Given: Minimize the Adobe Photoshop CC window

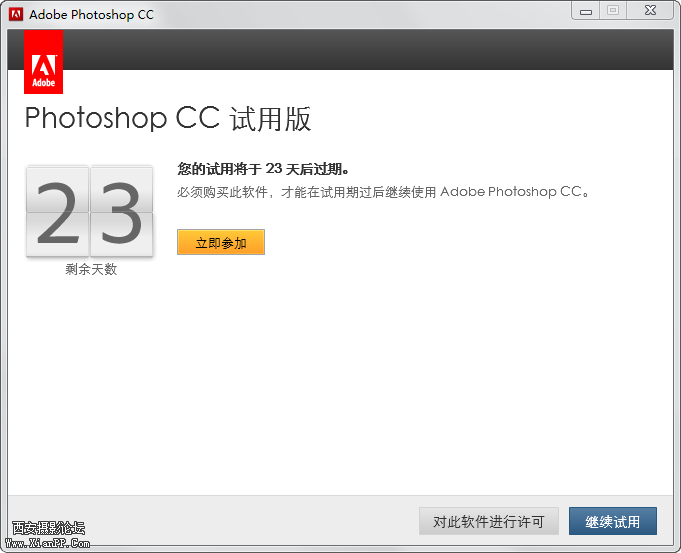Looking at the screenshot, I should 586,11.
